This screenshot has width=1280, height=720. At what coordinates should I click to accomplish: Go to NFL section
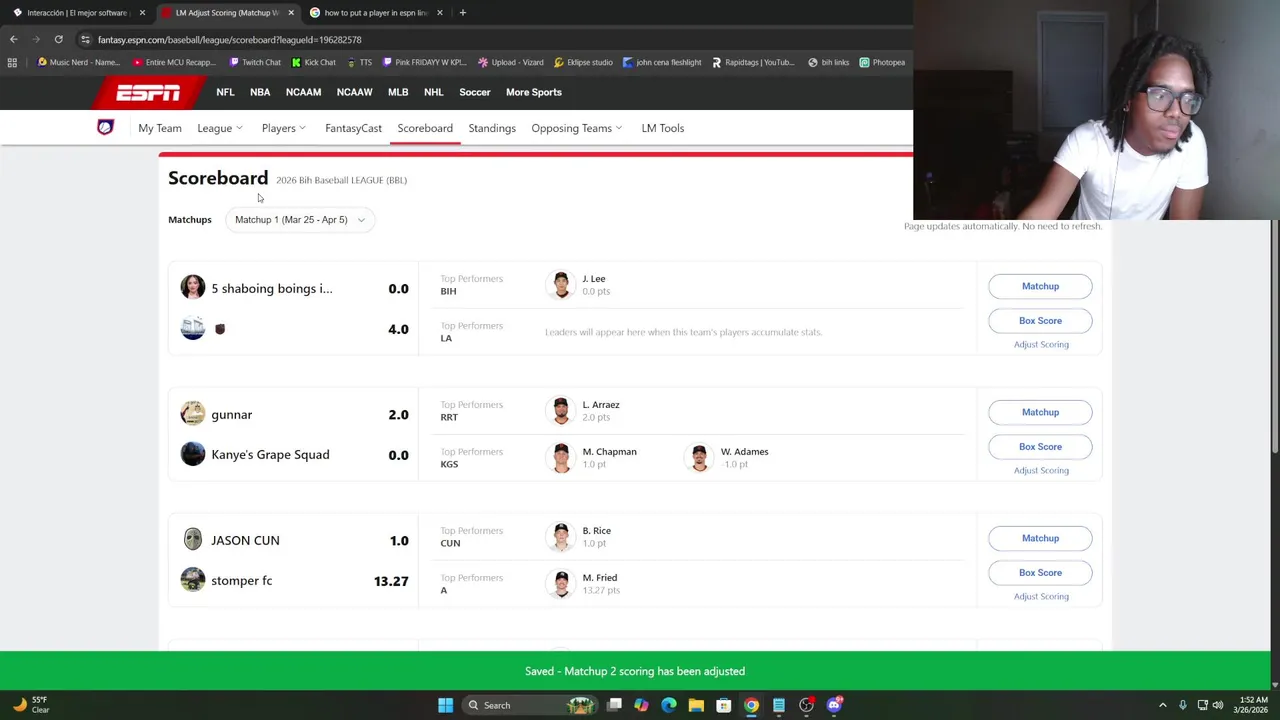click(225, 92)
